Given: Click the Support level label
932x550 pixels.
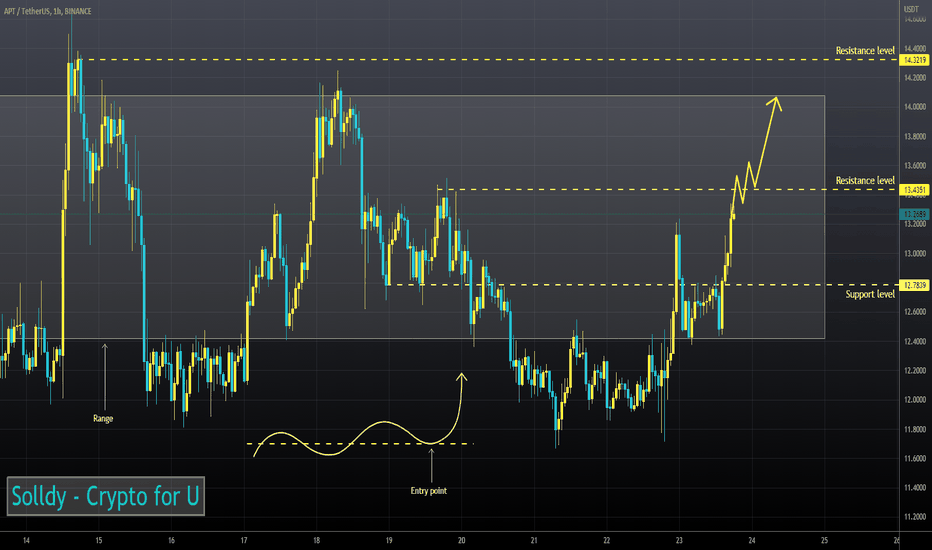Looking at the screenshot, I should tap(870, 294).
